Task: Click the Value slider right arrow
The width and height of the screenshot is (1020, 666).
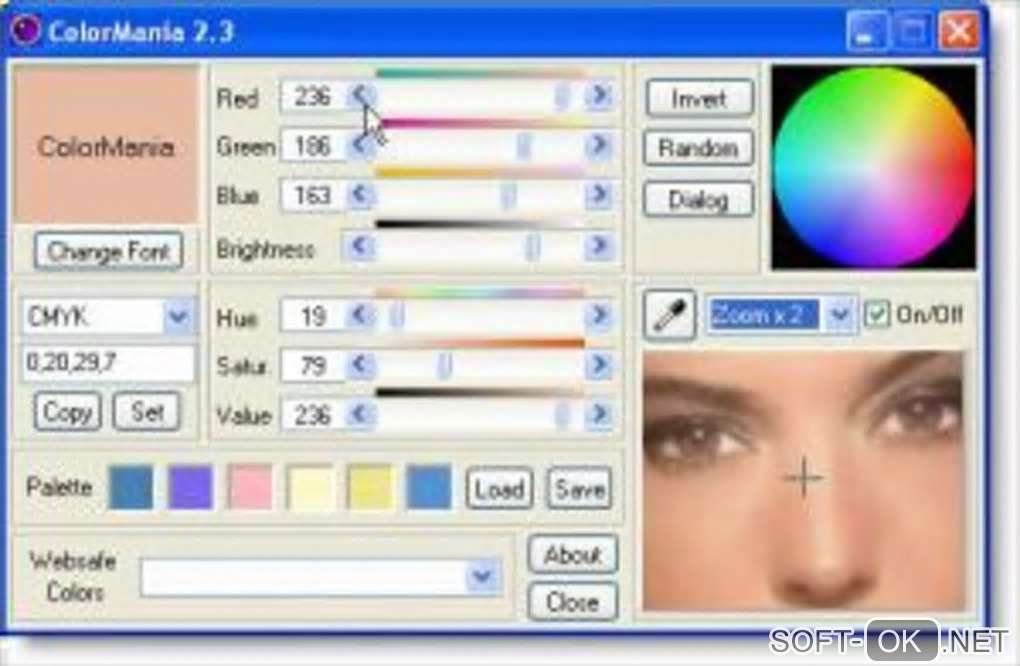Action: [x=598, y=415]
